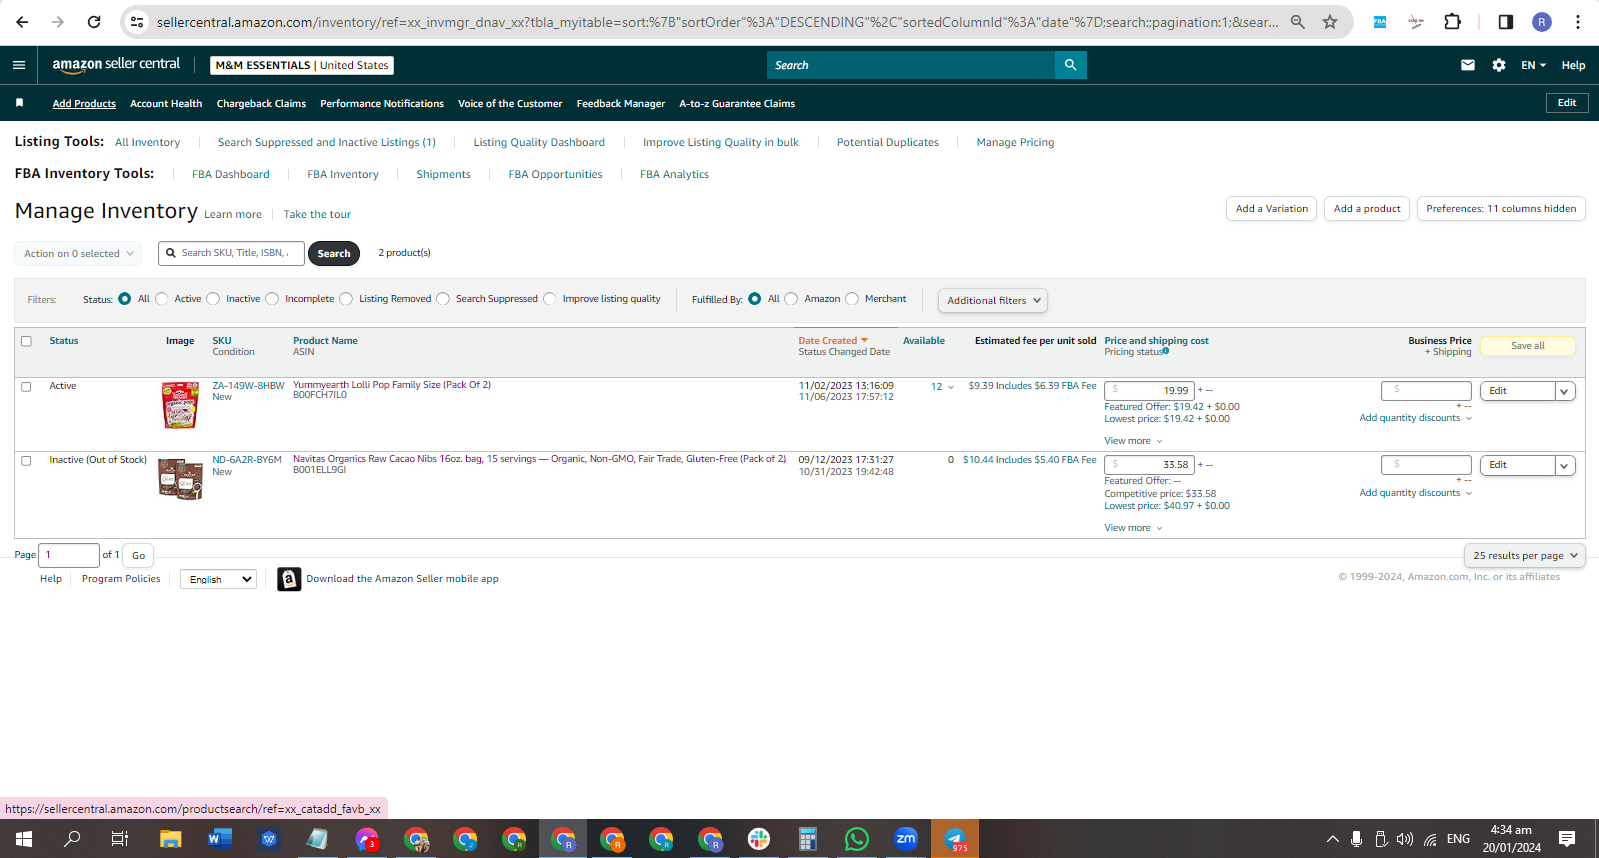This screenshot has height=858, width=1599.
Task: Select the Search Suppressed filter
Action: 443,299
